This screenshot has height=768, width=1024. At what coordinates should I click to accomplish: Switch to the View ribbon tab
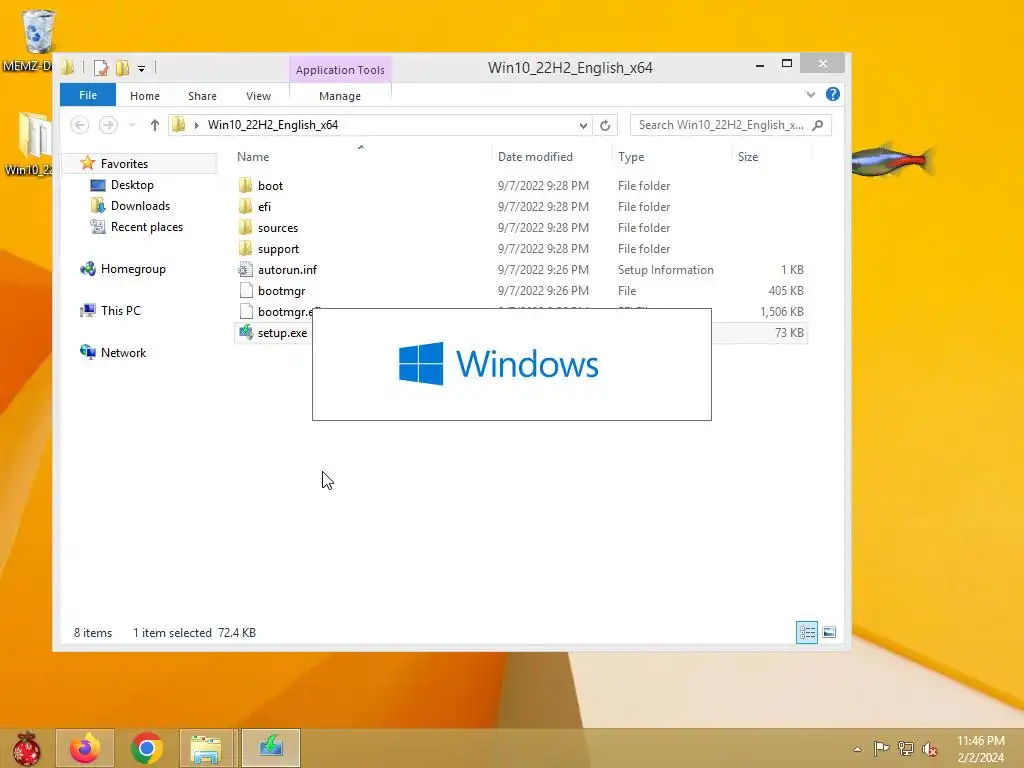pyautogui.click(x=259, y=96)
